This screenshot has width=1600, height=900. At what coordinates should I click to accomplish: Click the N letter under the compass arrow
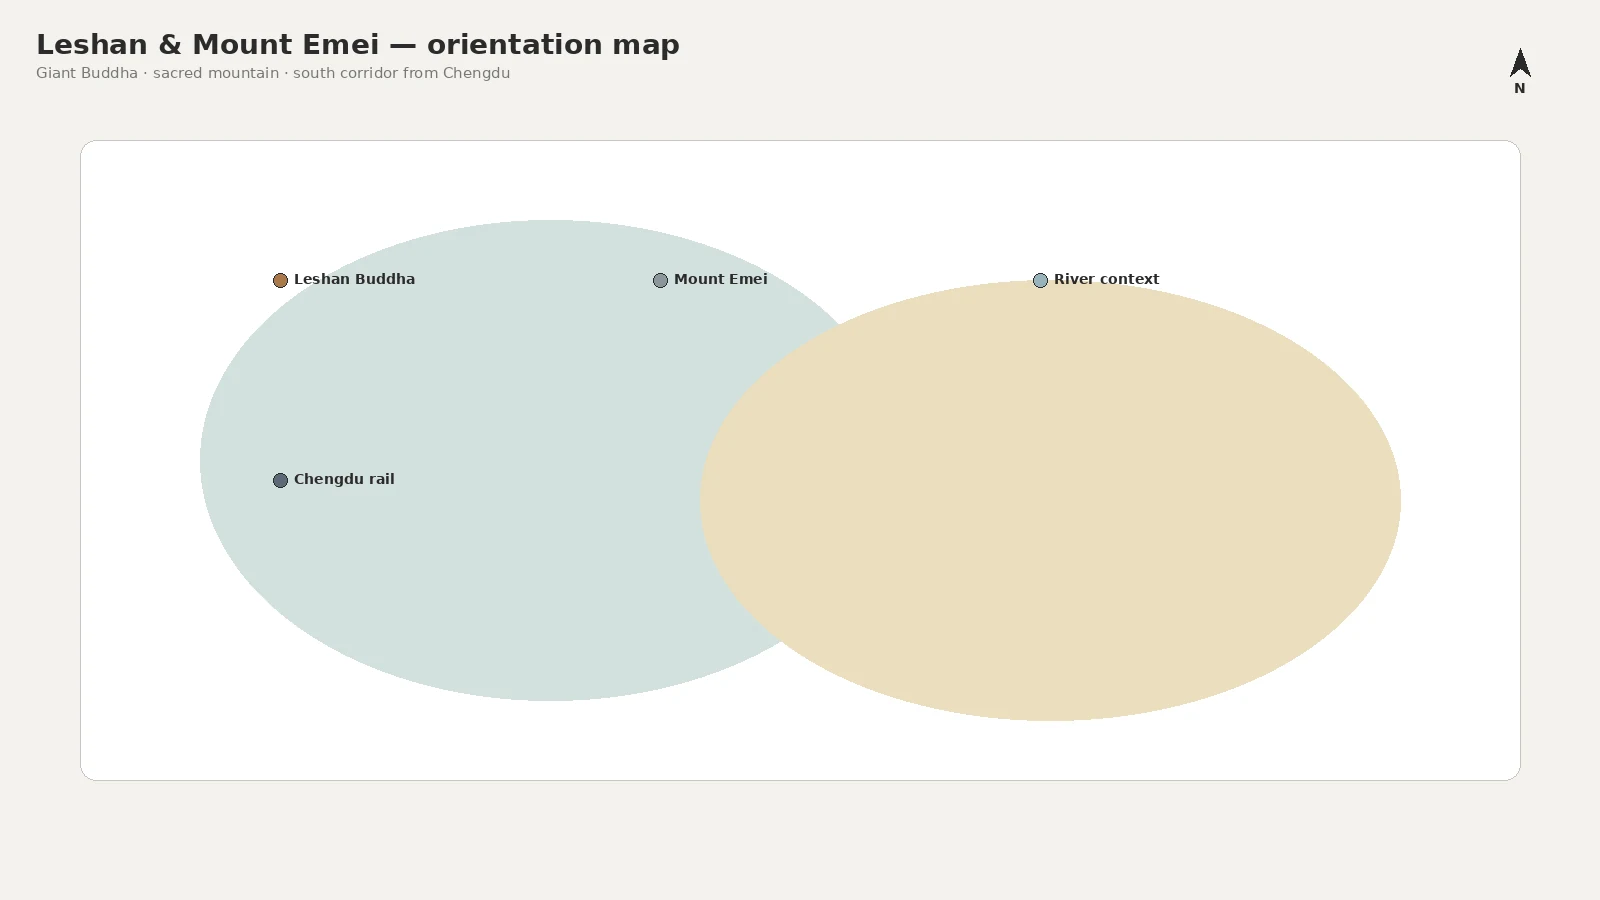[x=1520, y=88]
